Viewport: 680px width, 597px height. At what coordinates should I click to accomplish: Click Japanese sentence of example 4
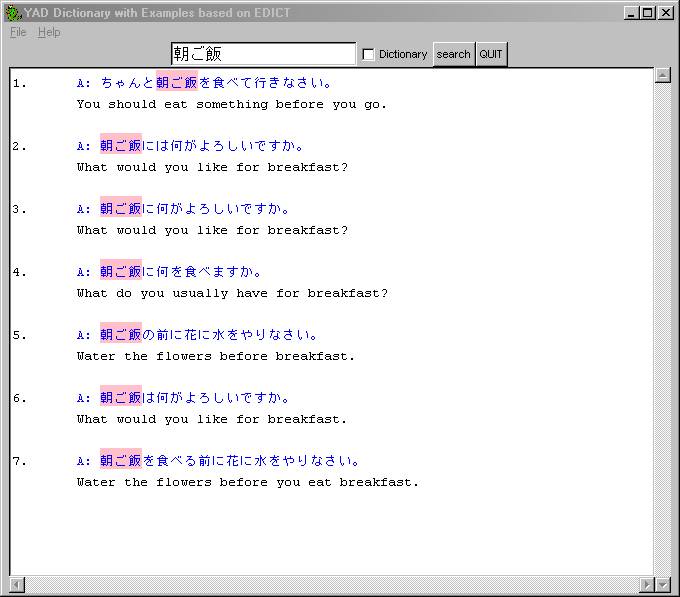[180, 271]
